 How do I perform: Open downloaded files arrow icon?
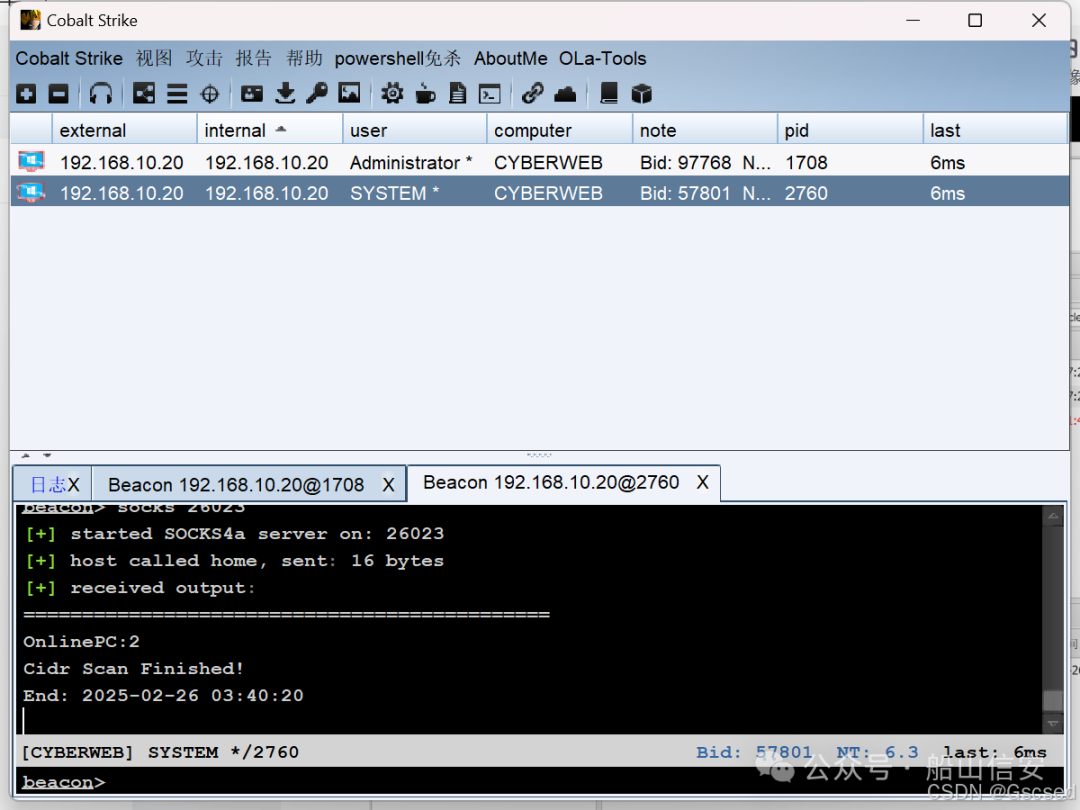pyautogui.click(x=285, y=94)
